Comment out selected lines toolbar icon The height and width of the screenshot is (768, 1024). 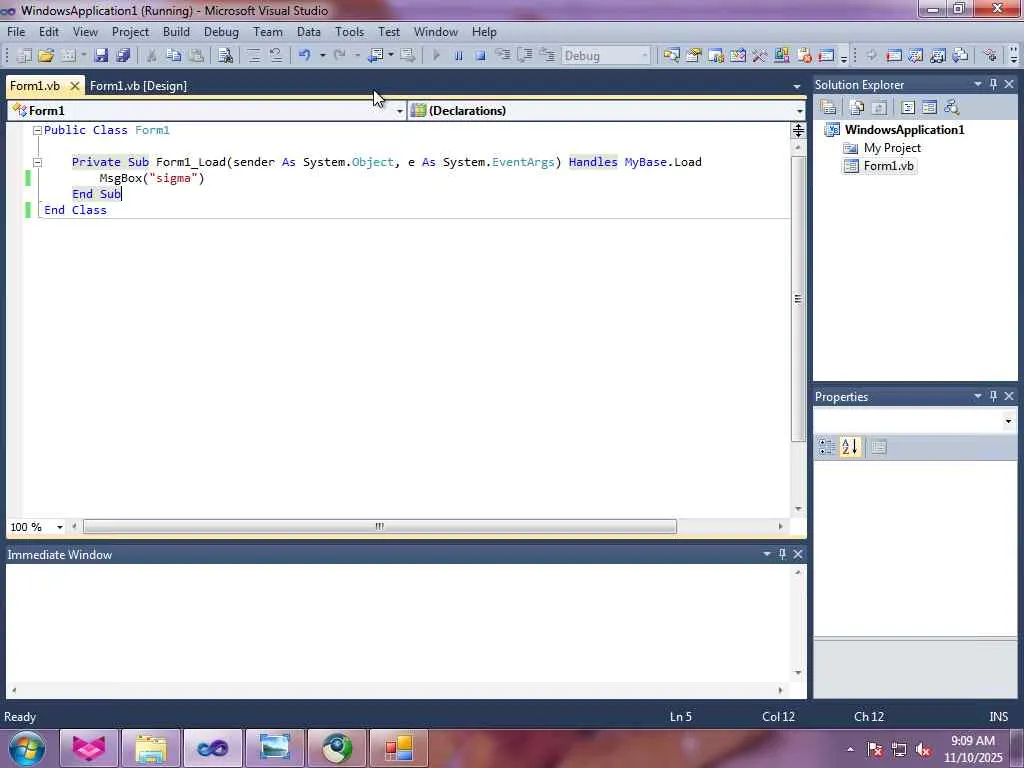253,56
